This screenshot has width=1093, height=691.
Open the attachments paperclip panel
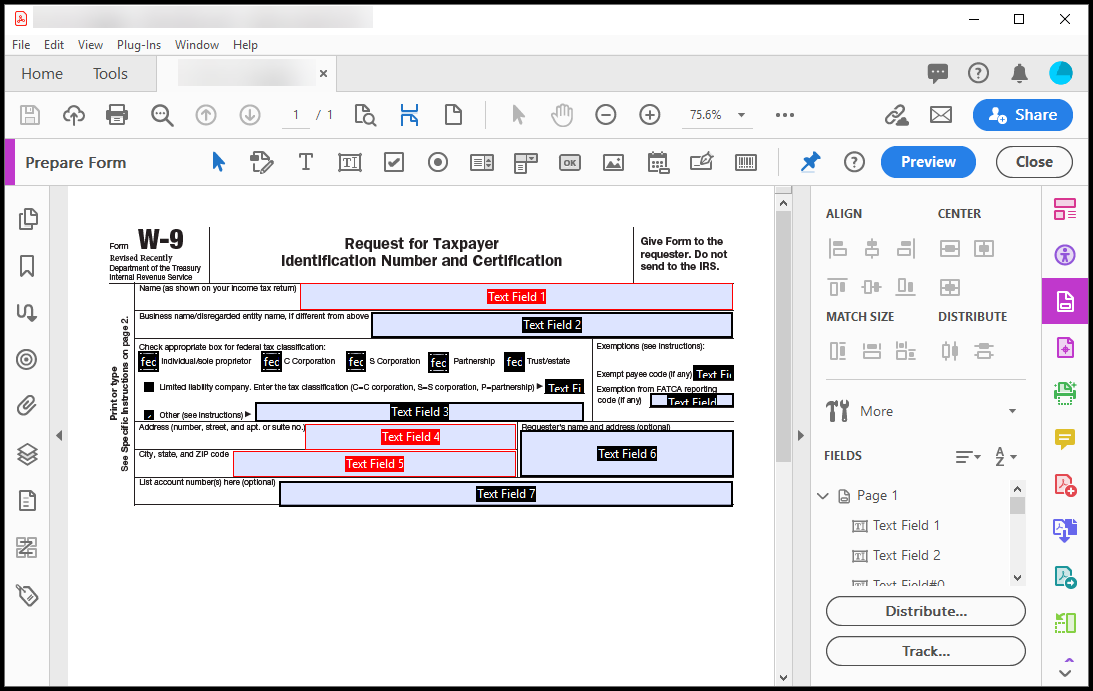27,406
